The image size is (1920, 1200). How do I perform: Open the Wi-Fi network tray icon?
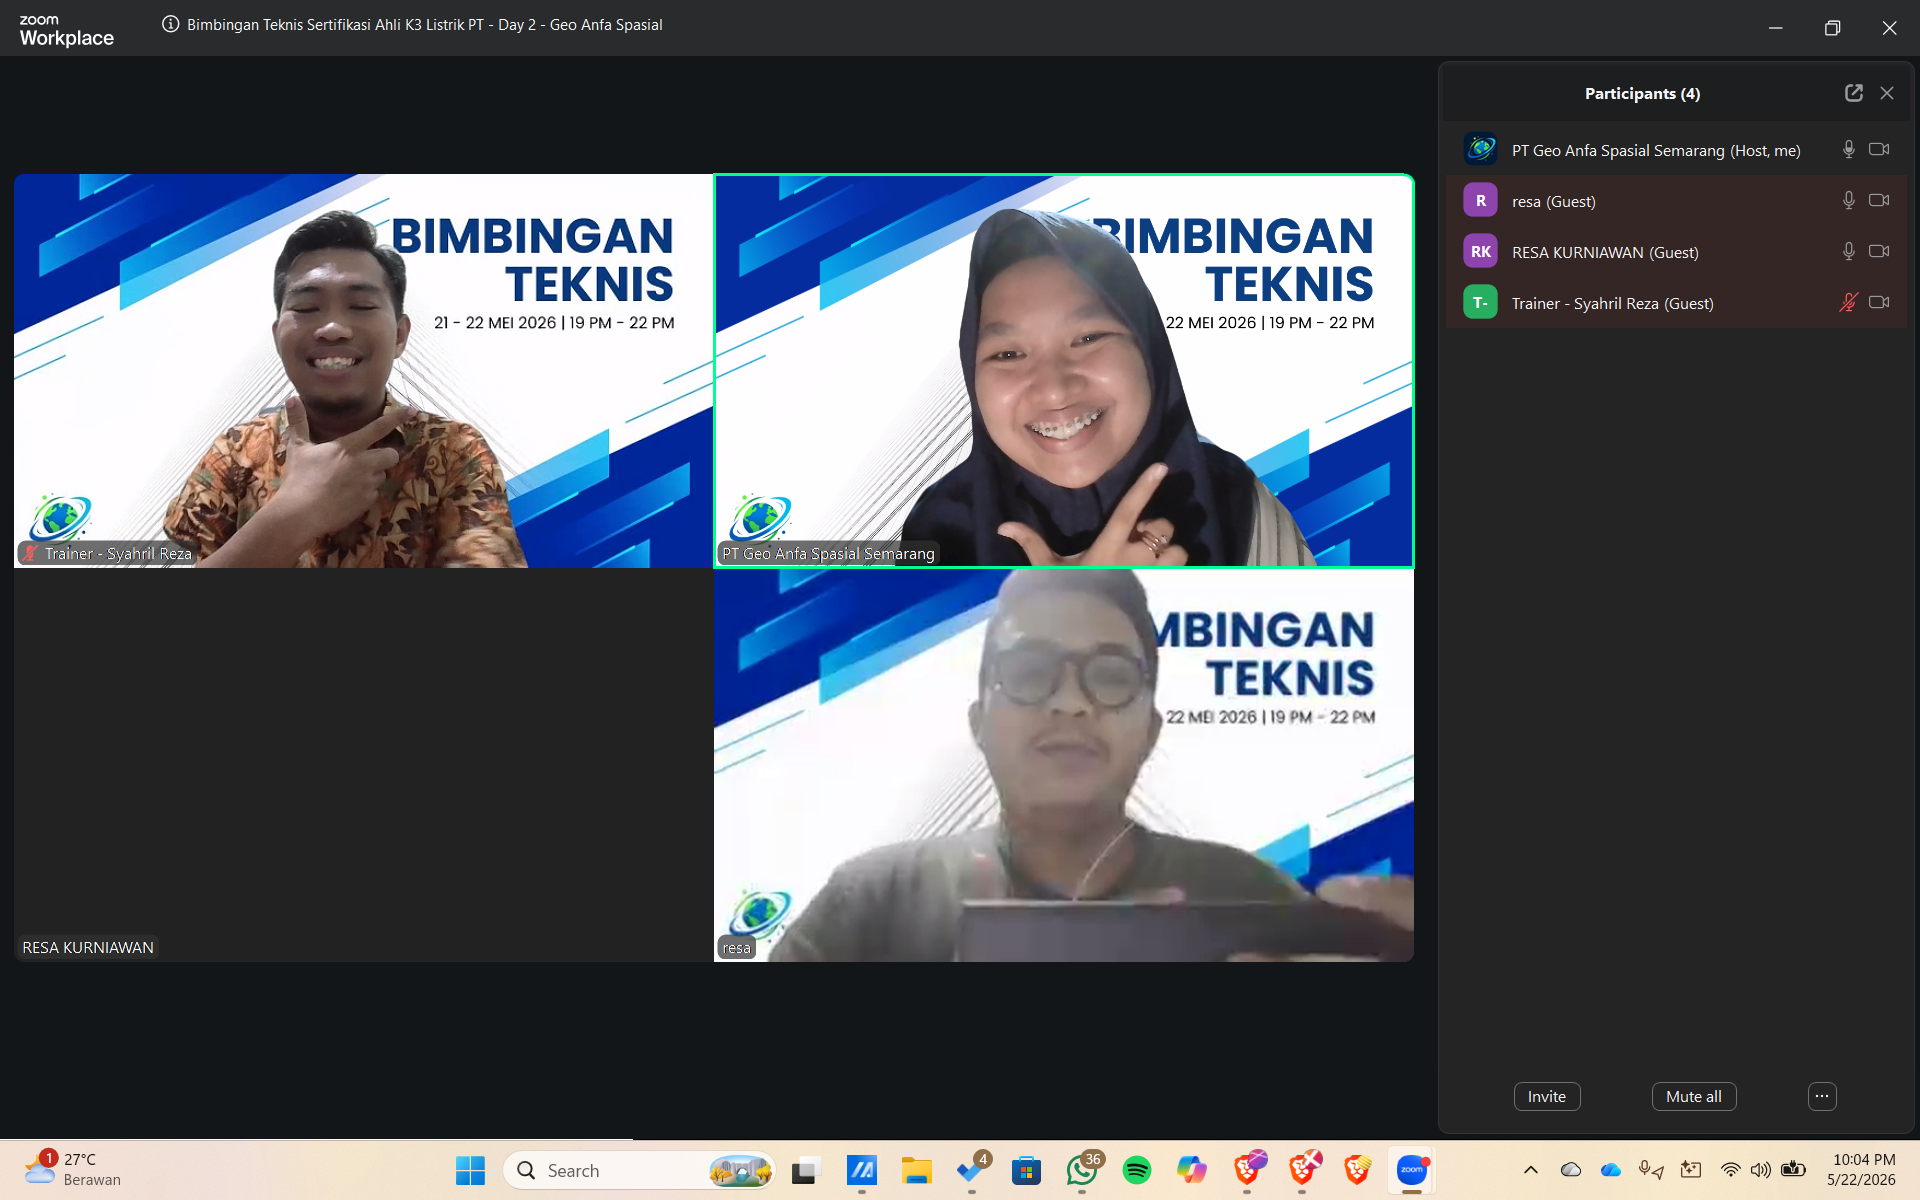click(x=1730, y=1170)
